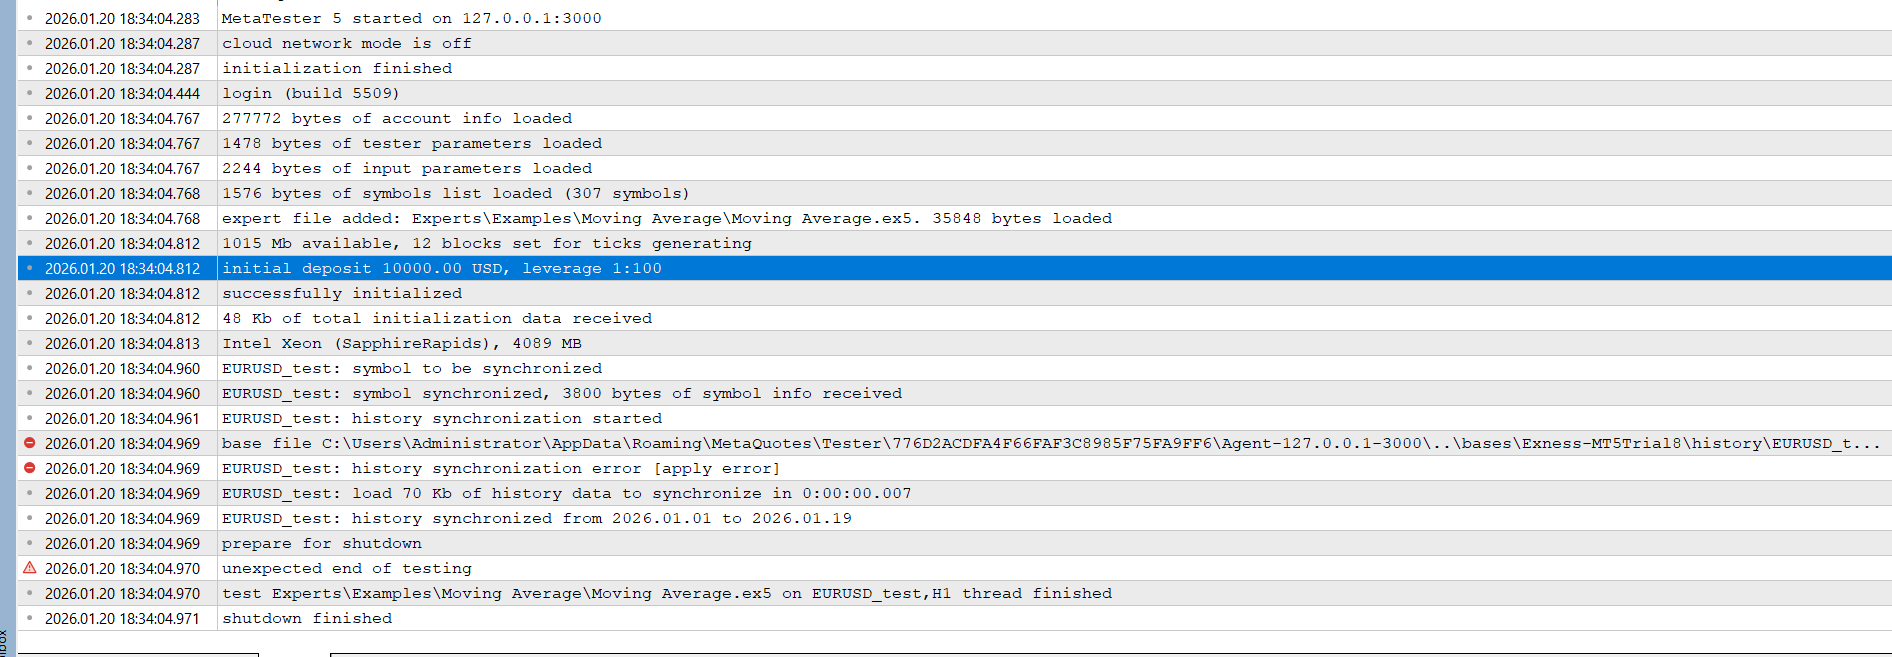Click the red error icon beside the base file entry
Image resolution: width=1892 pixels, height=657 pixels.
click(x=30, y=443)
